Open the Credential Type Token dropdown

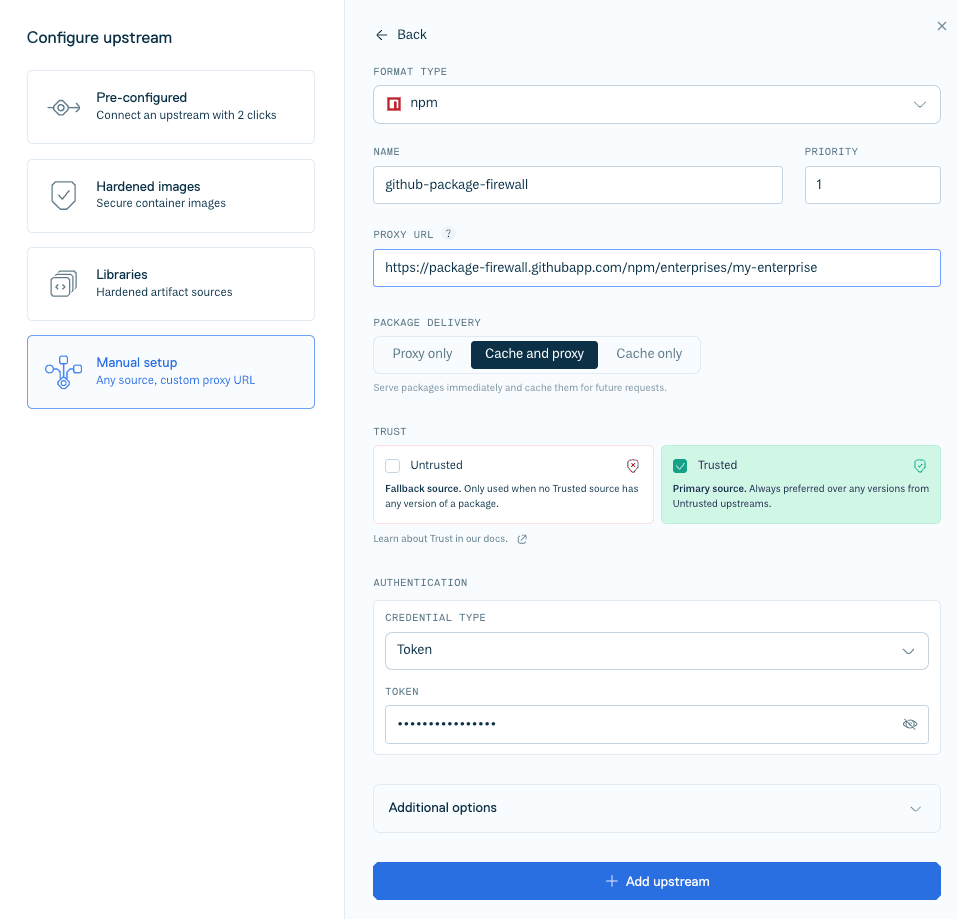tap(657, 651)
